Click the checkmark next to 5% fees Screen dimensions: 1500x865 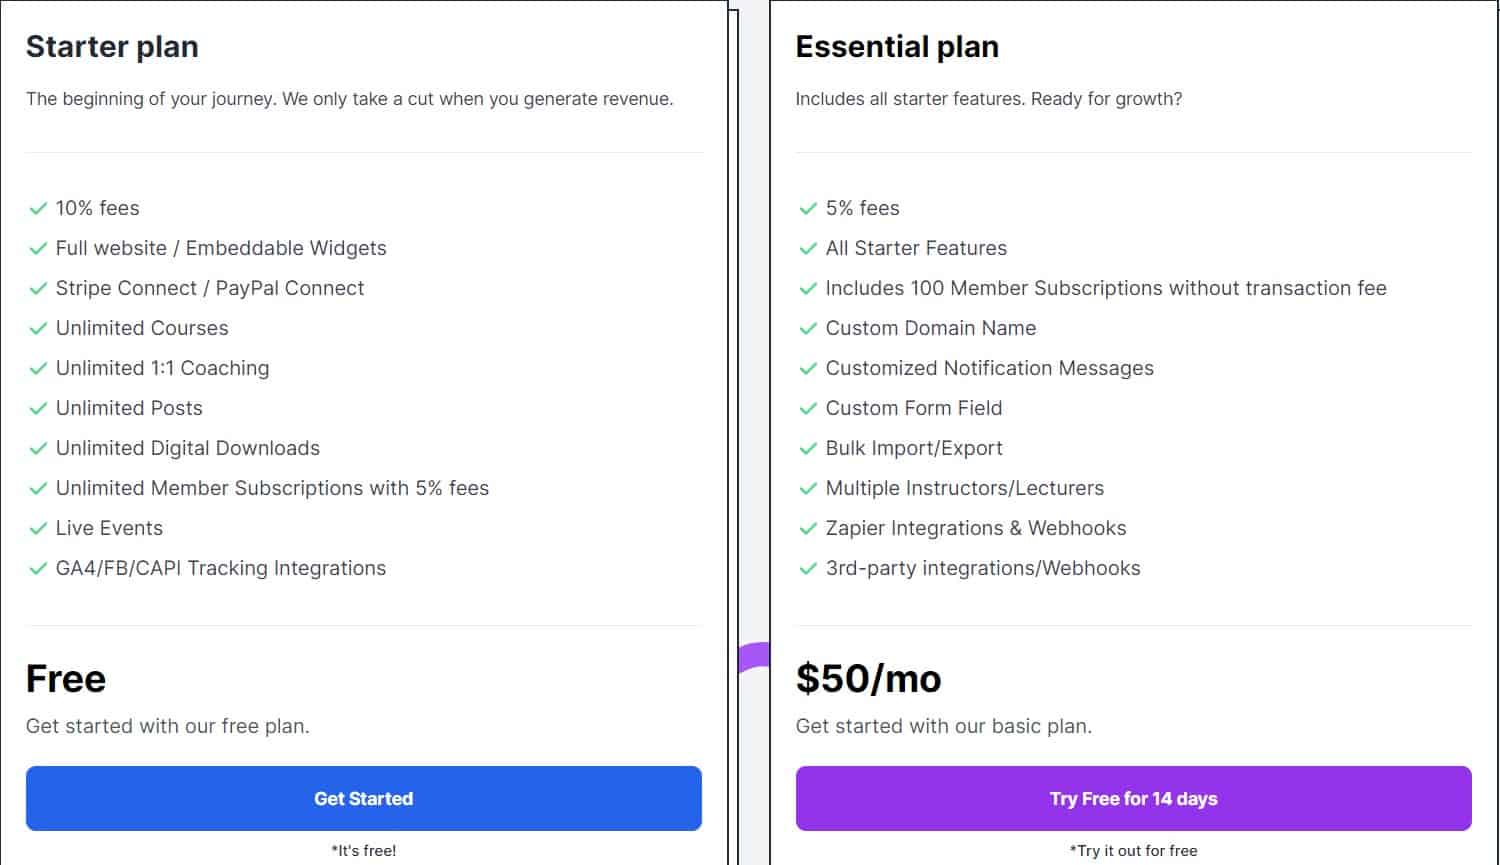(808, 208)
